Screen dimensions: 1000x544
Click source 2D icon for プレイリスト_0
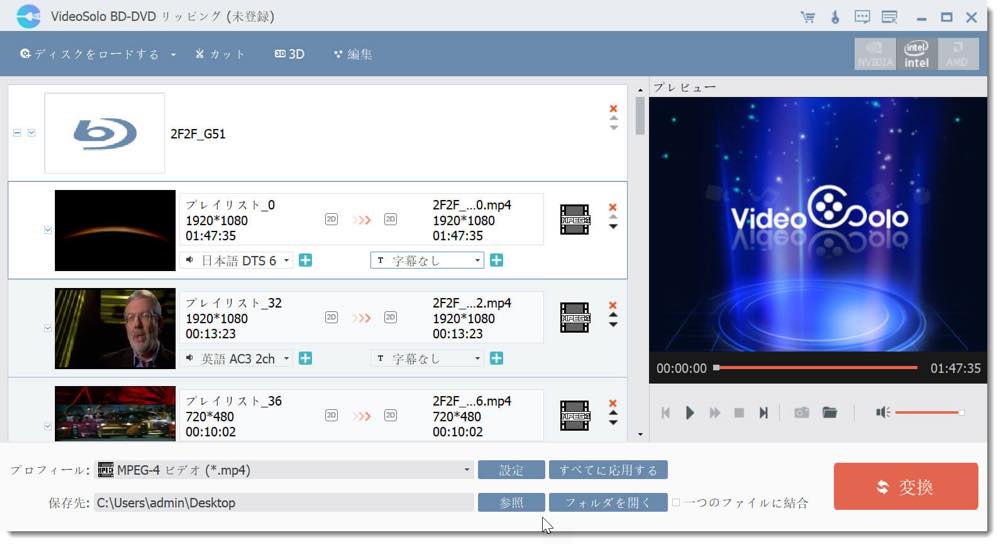[331, 219]
